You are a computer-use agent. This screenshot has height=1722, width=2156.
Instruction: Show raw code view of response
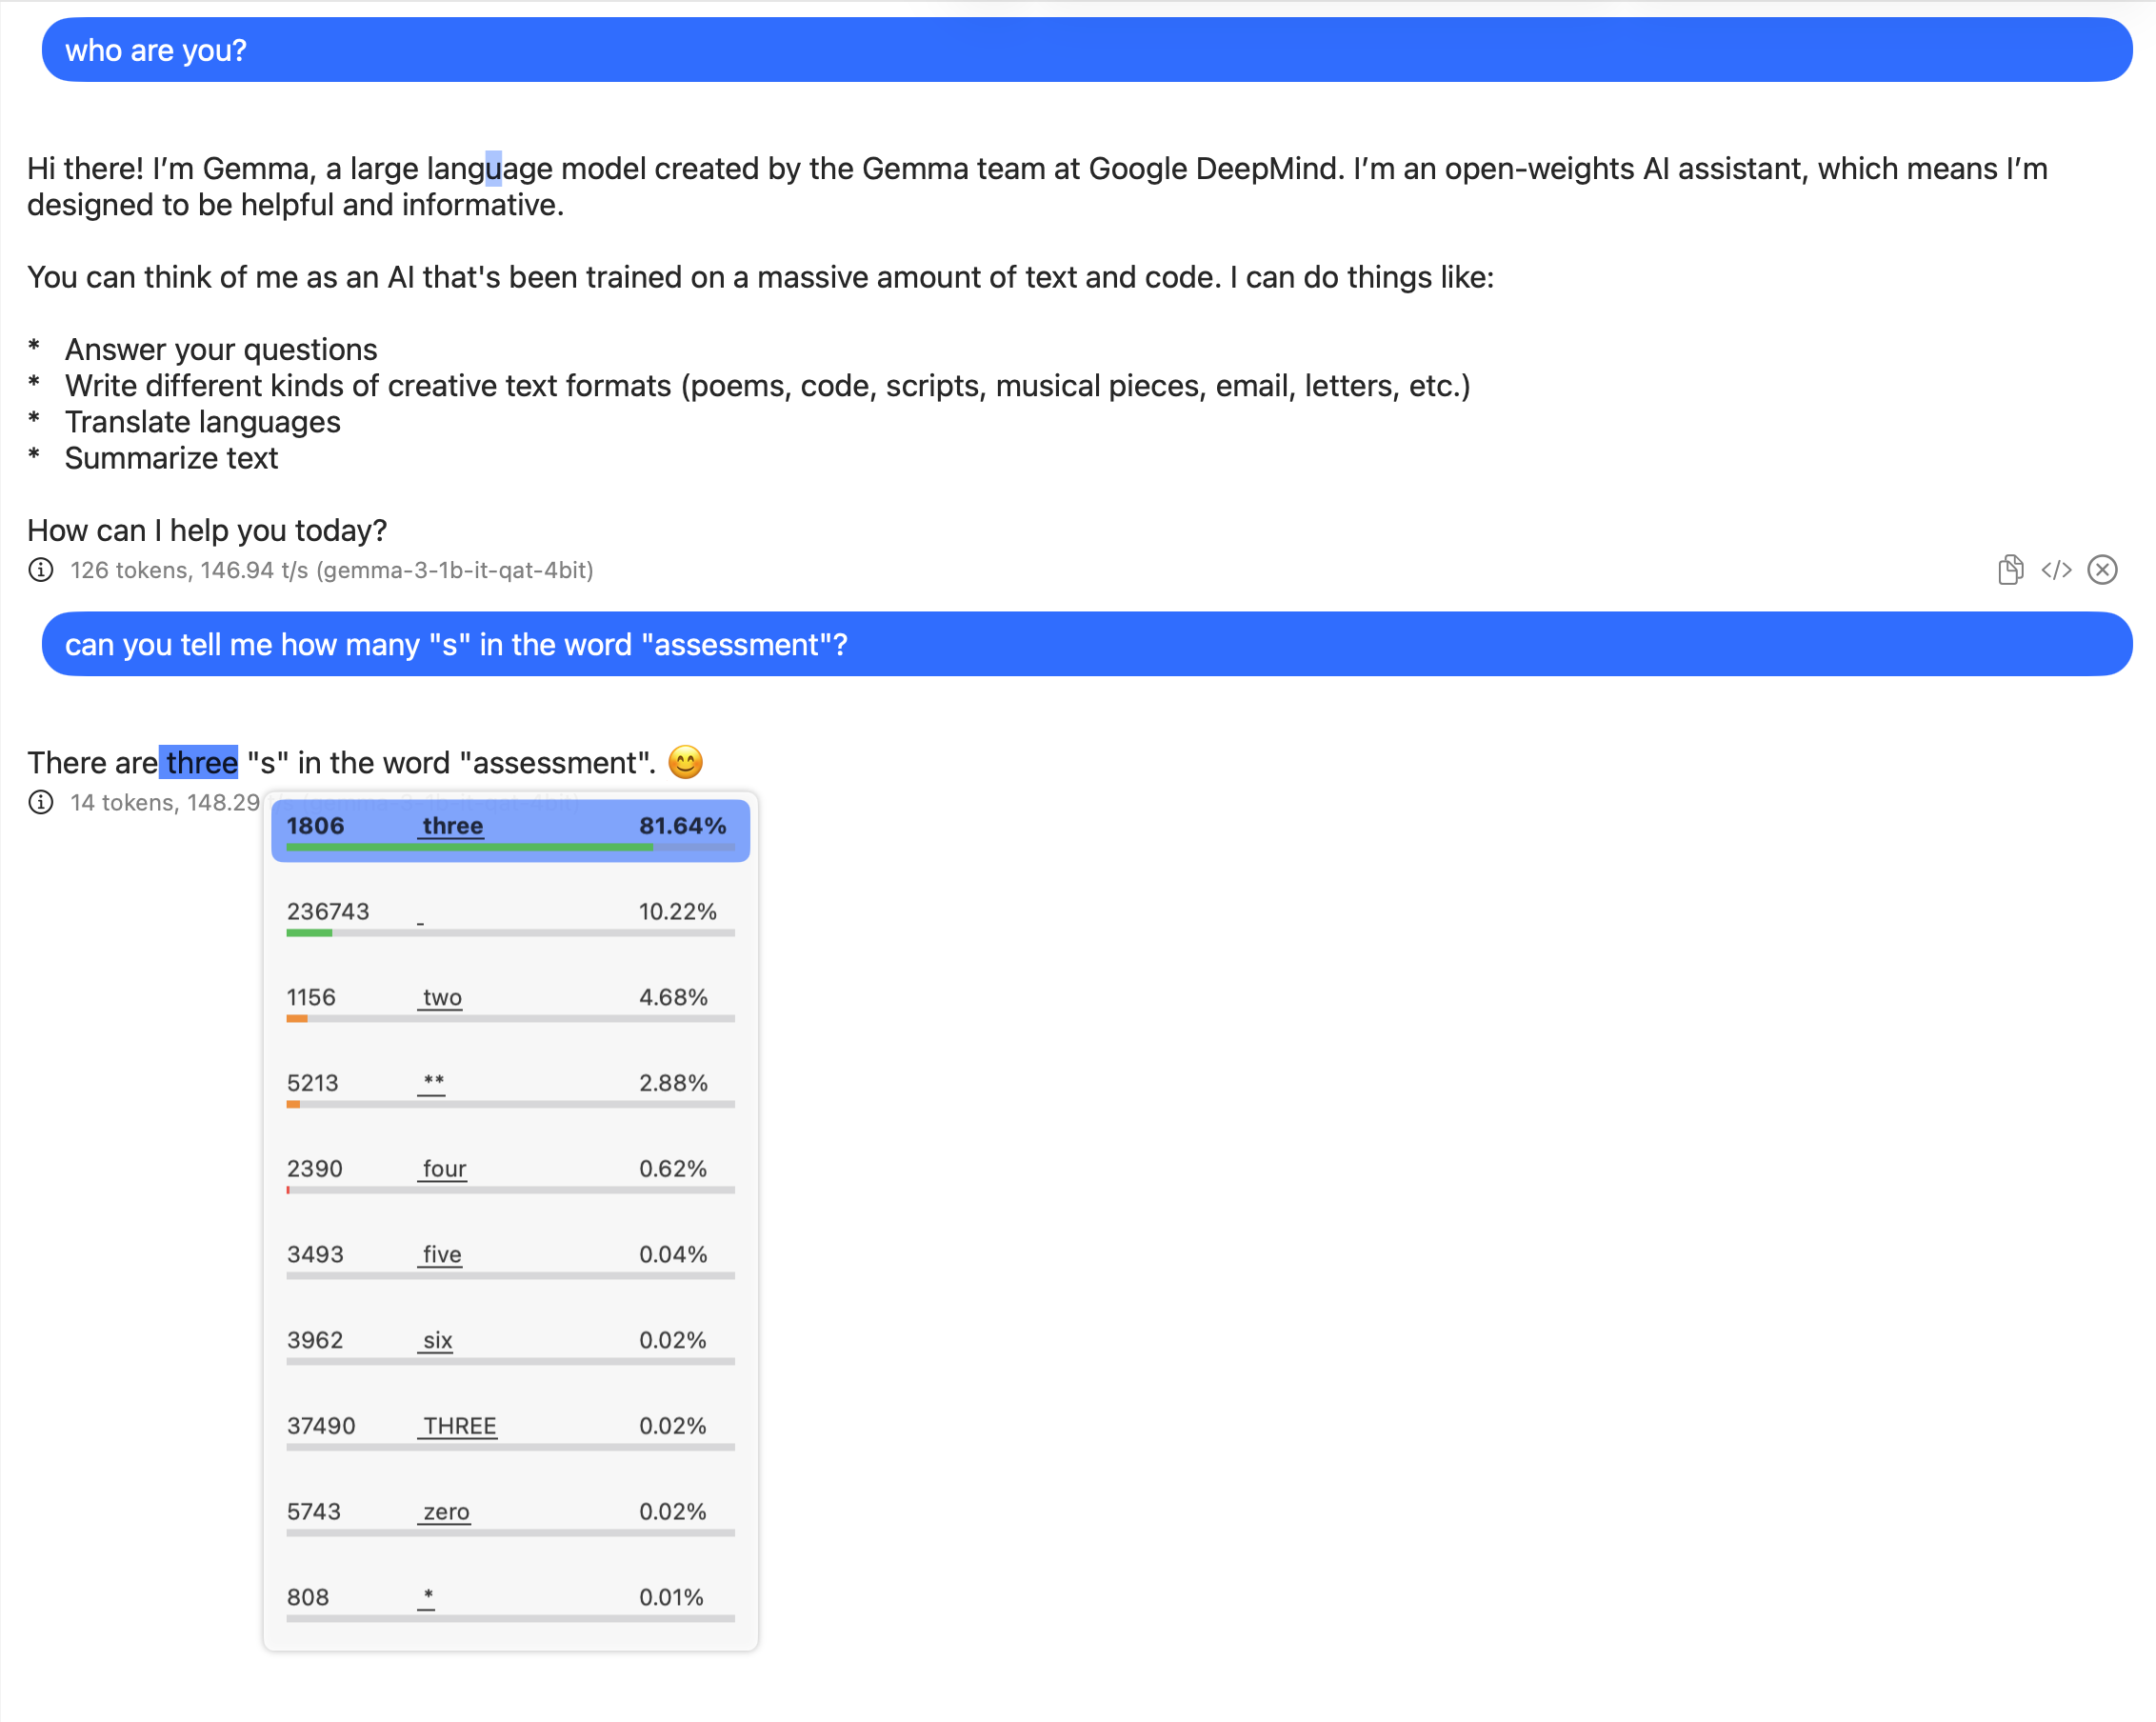click(x=2056, y=570)
